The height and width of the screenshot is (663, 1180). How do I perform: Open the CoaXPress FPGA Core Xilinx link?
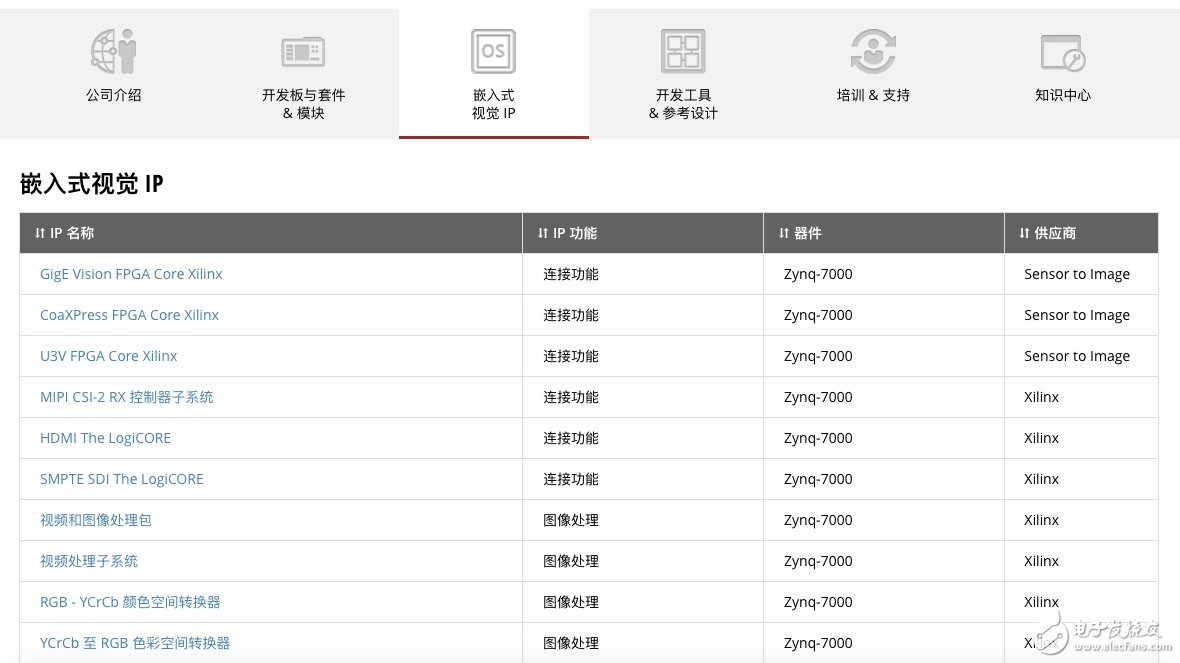pyautogui.click(x=129, y=315)
